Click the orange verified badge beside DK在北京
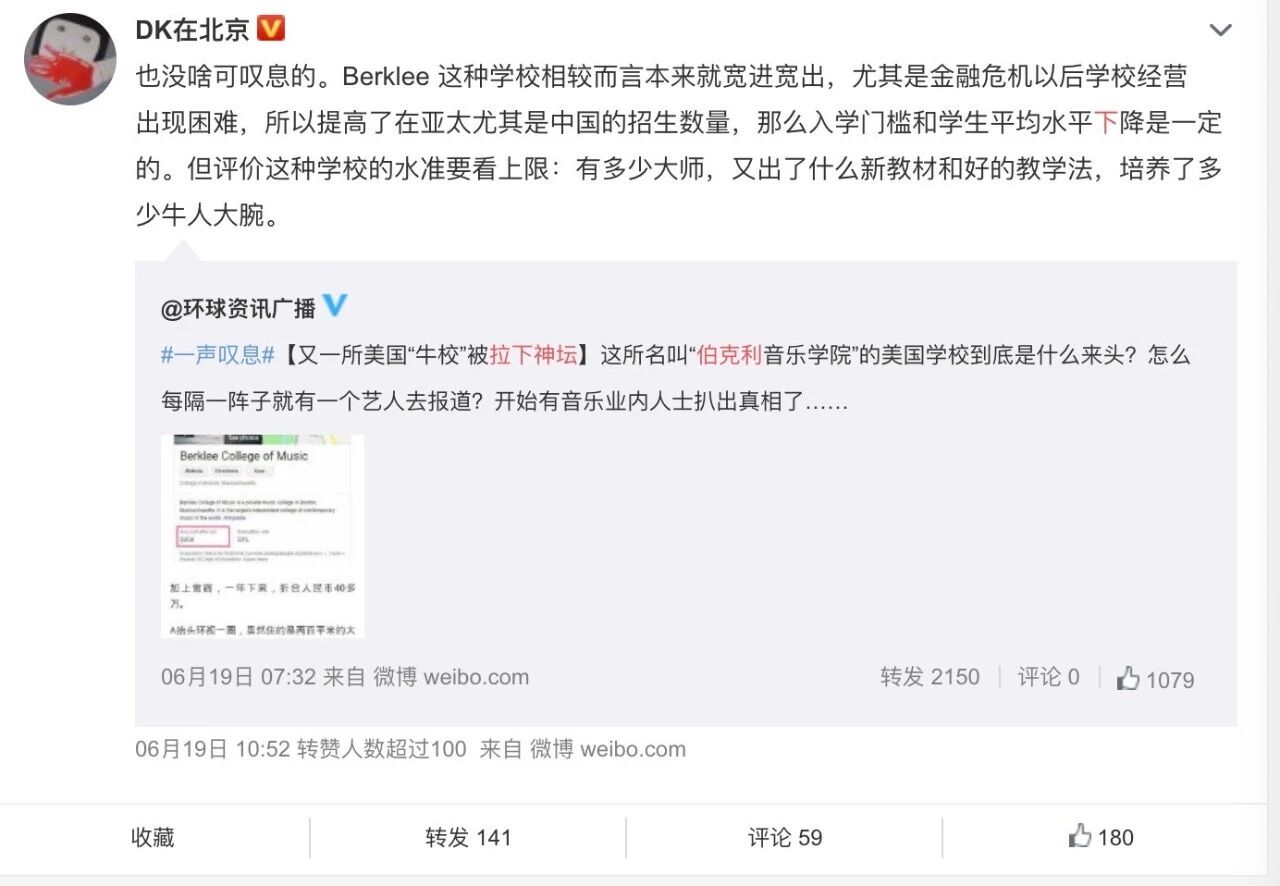This screenshot has width=1280, height=886. pyautogui.click(x=271, y=29)
